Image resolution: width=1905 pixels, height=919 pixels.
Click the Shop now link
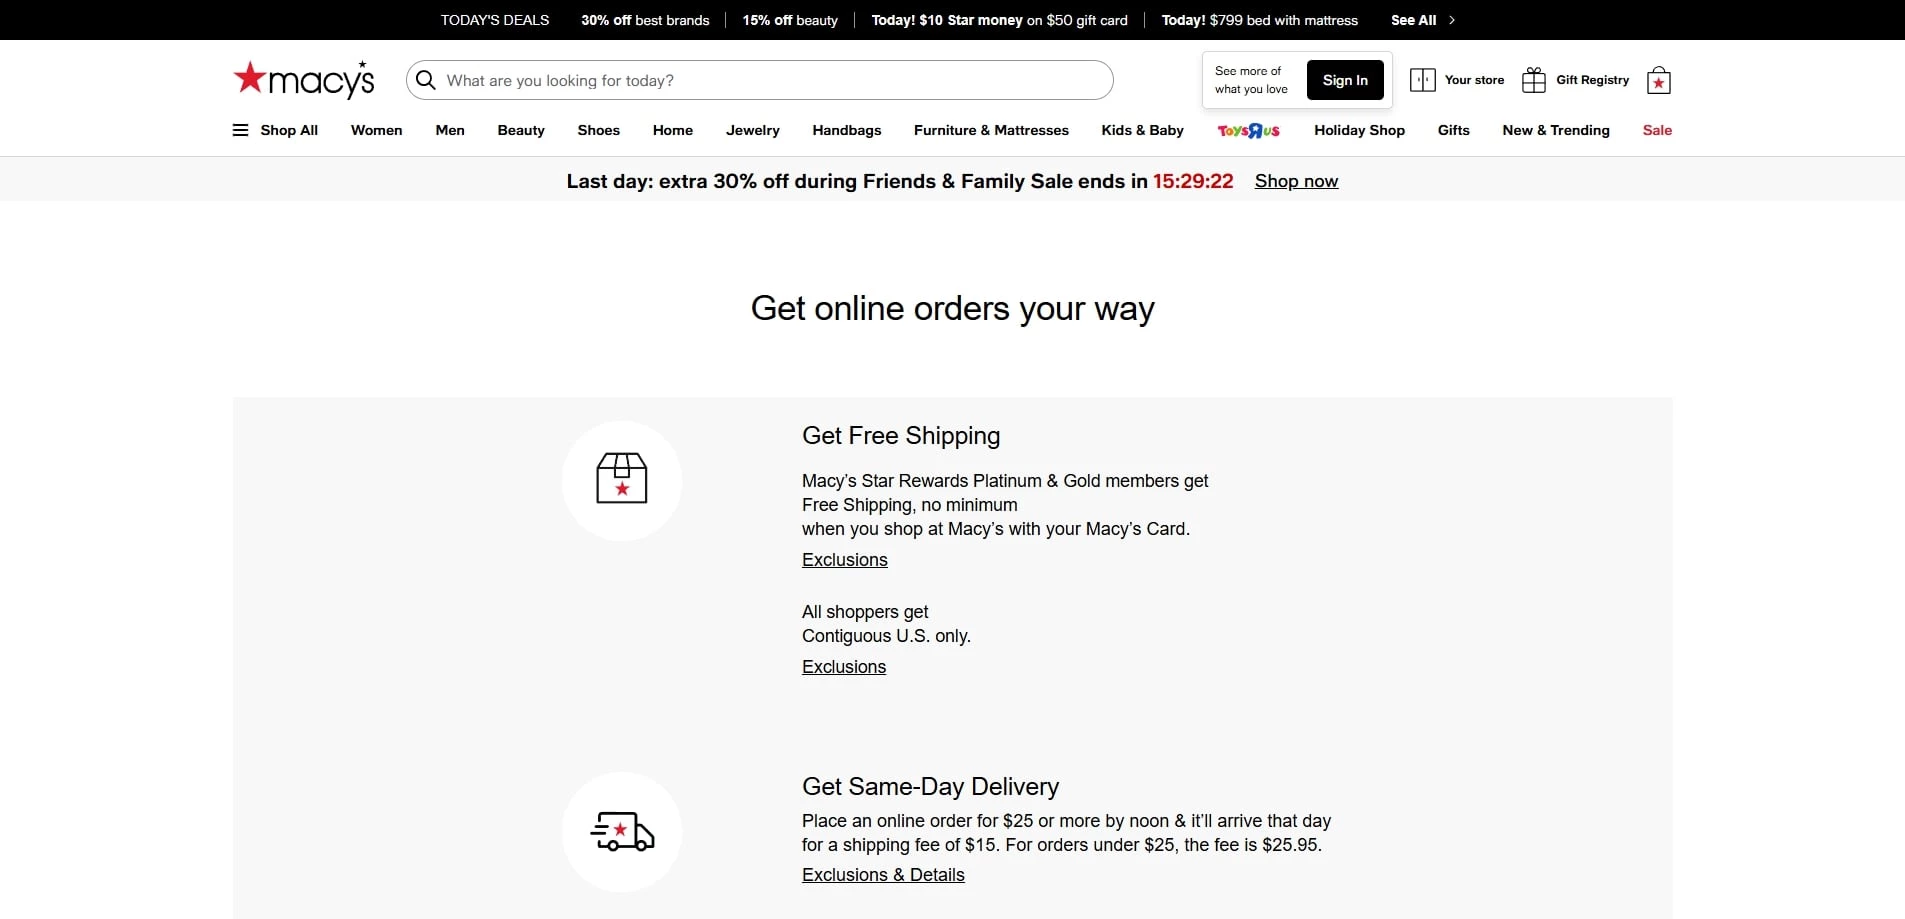pos(1296,181)
